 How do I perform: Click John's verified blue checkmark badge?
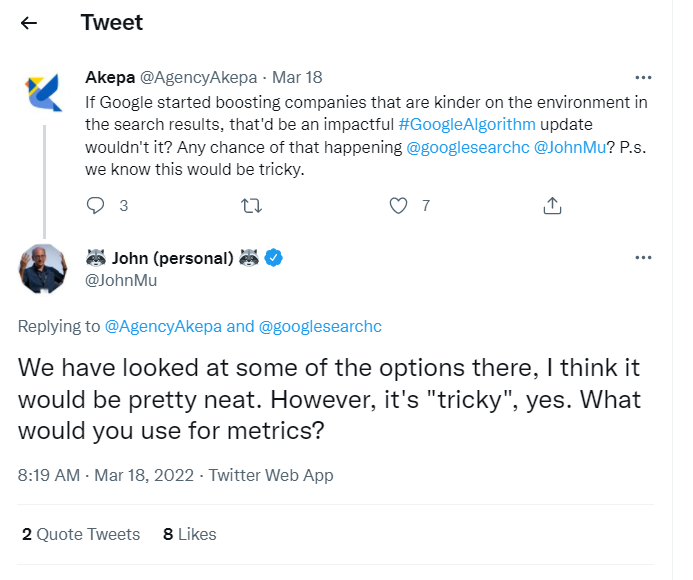274,258
